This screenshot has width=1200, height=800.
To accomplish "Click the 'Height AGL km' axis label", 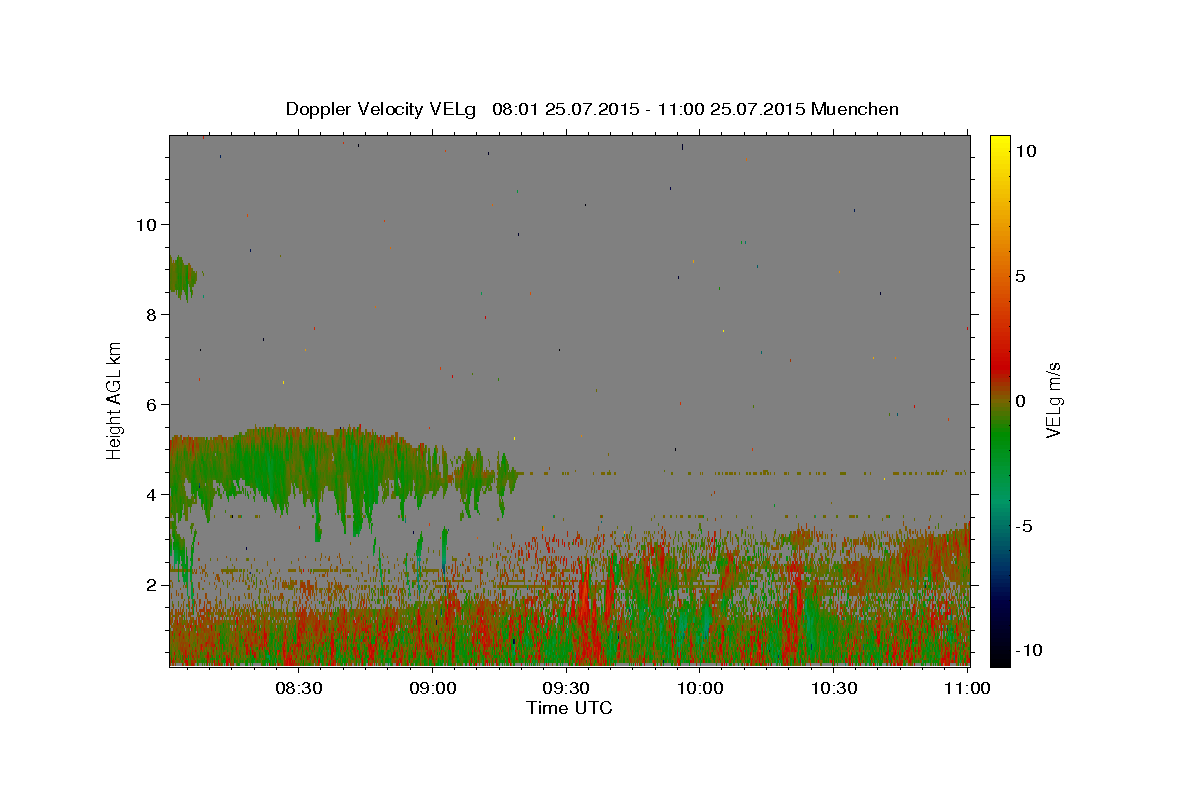I will [x=115, y=401].
